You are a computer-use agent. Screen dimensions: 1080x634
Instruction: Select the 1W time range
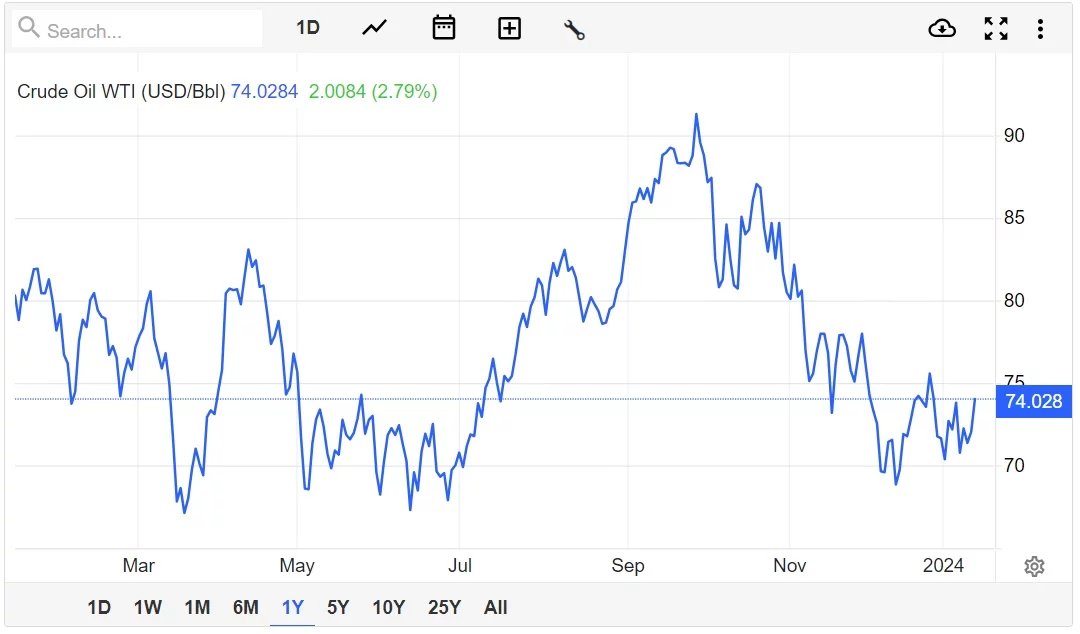click(x=148, y=607)
